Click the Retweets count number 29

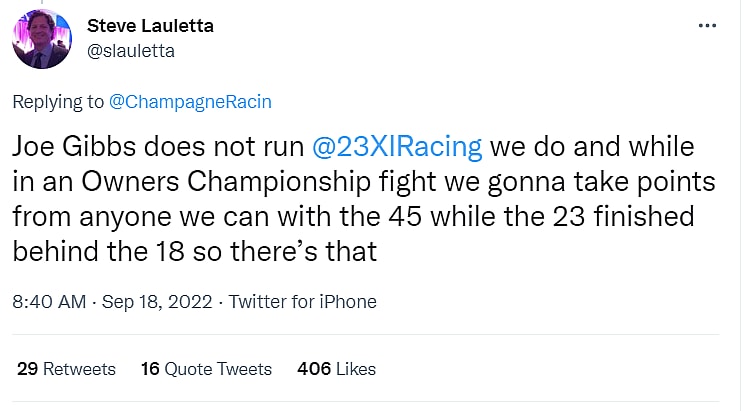(x=28, y=369)
